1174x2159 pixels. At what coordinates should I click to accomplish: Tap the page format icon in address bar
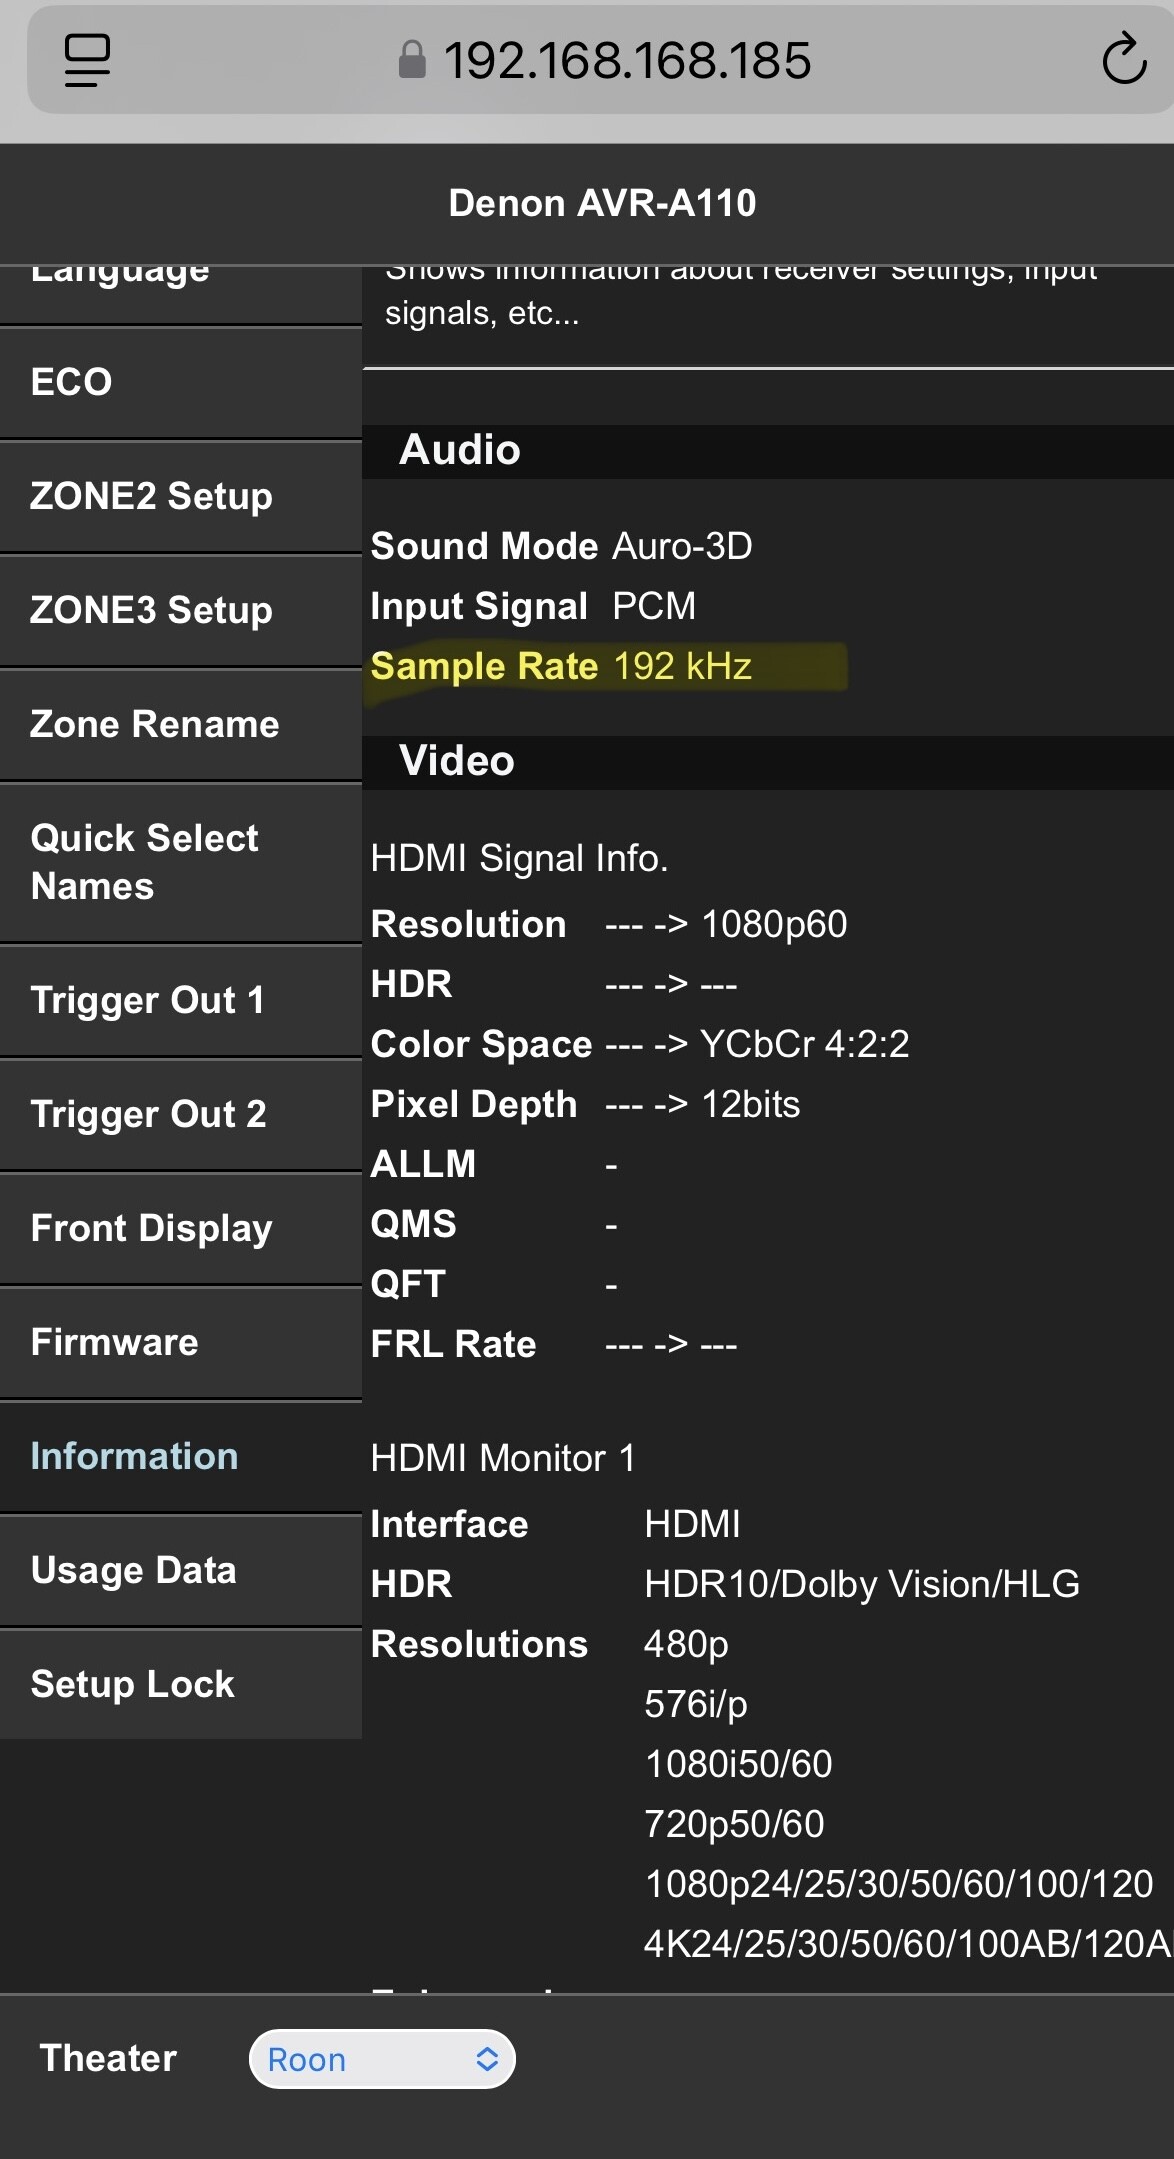(x=87, y=60)
